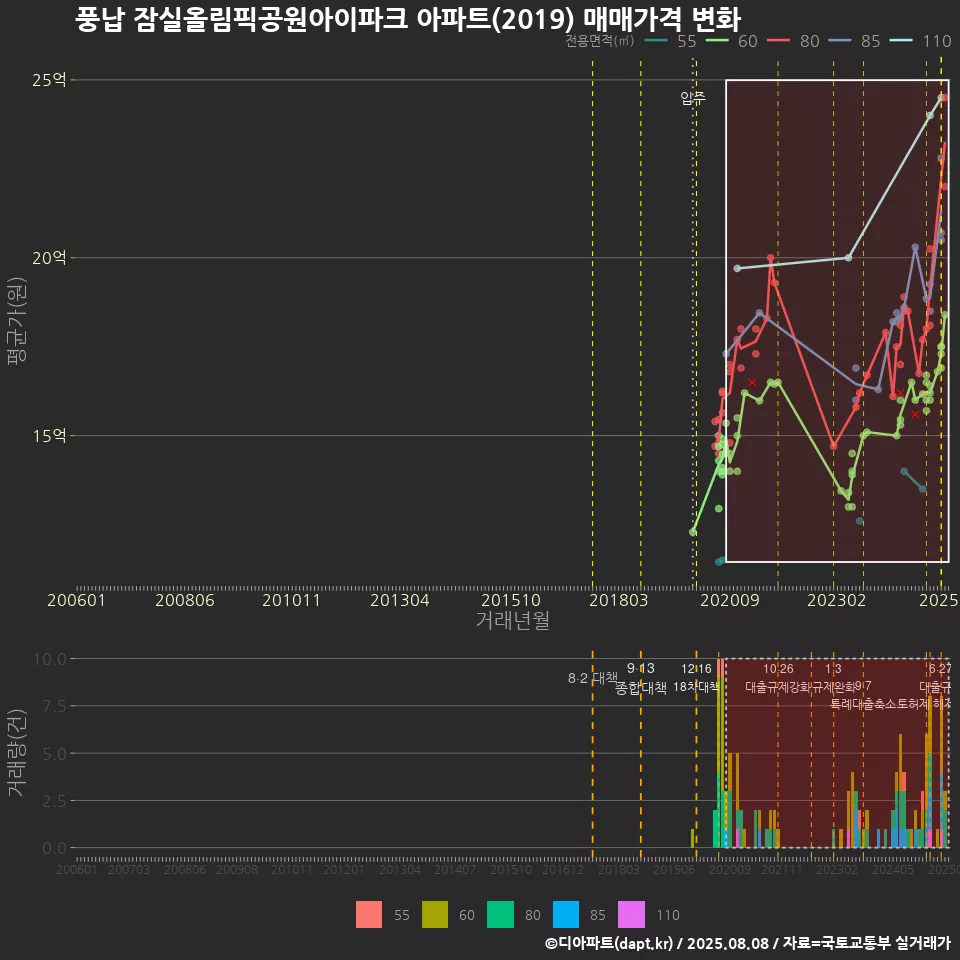
Task: Click 200703 on the volume chart x-axis
Action: point(129,869)
